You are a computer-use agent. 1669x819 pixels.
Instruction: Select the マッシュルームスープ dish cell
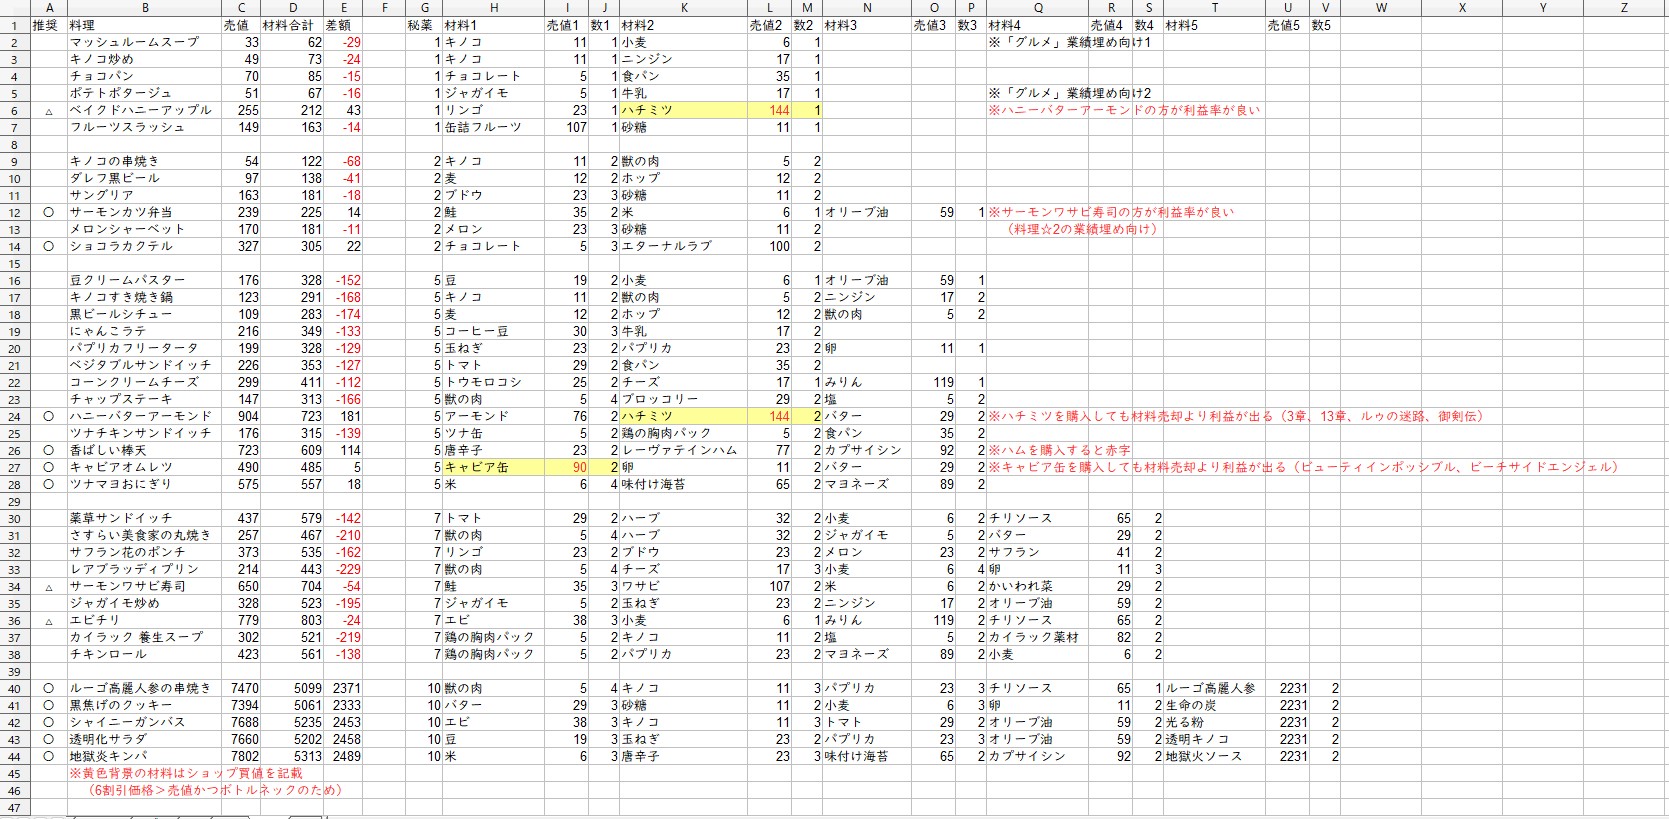tap(135, 42)
